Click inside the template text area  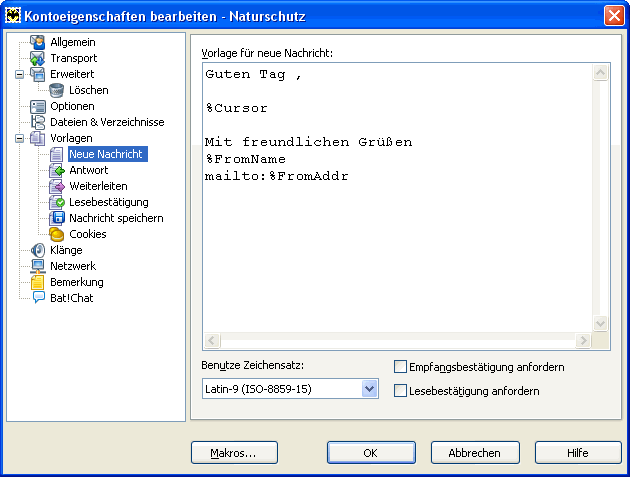pyautogui.click(x=400, y=240)
